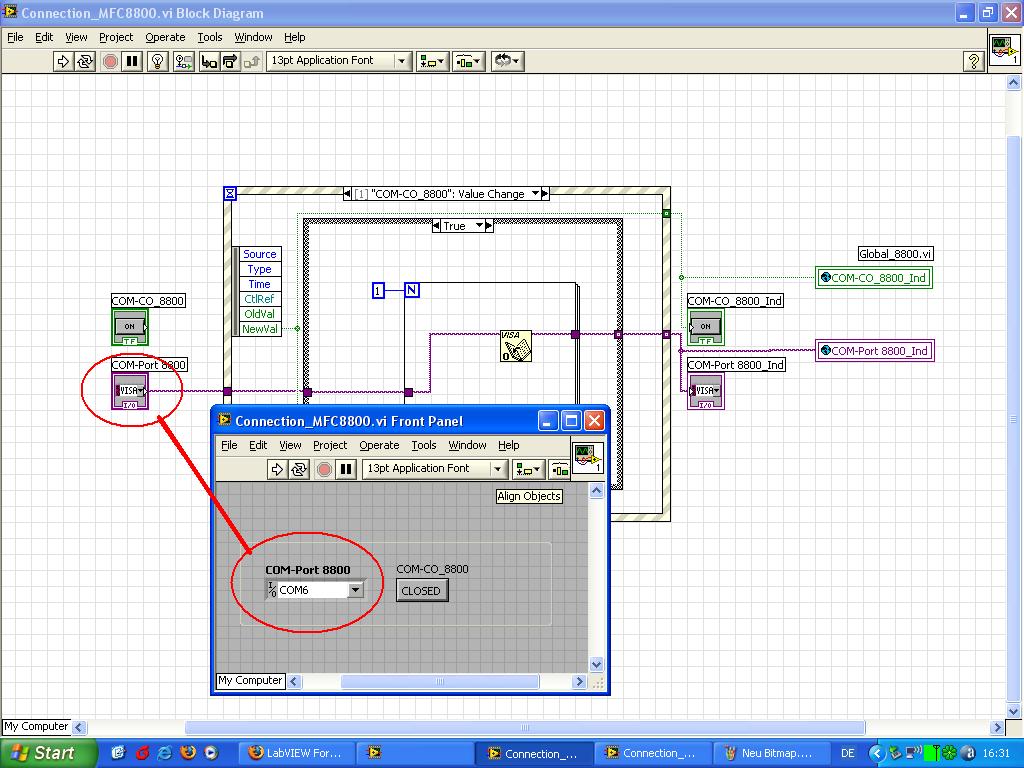Toggle Highlight Execution light bulb

[x=157, y=61]
